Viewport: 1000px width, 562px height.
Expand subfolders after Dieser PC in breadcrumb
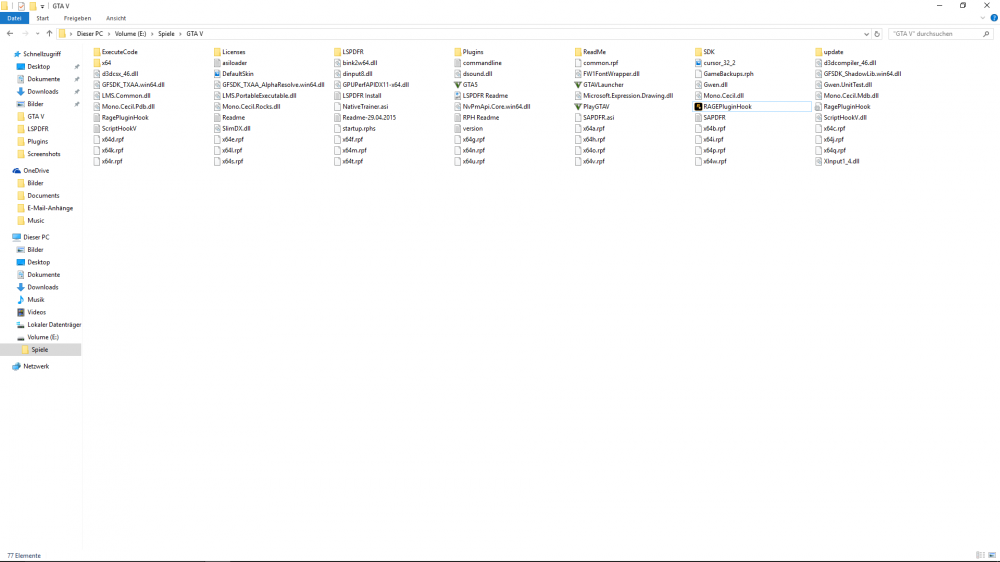point(108,34)
